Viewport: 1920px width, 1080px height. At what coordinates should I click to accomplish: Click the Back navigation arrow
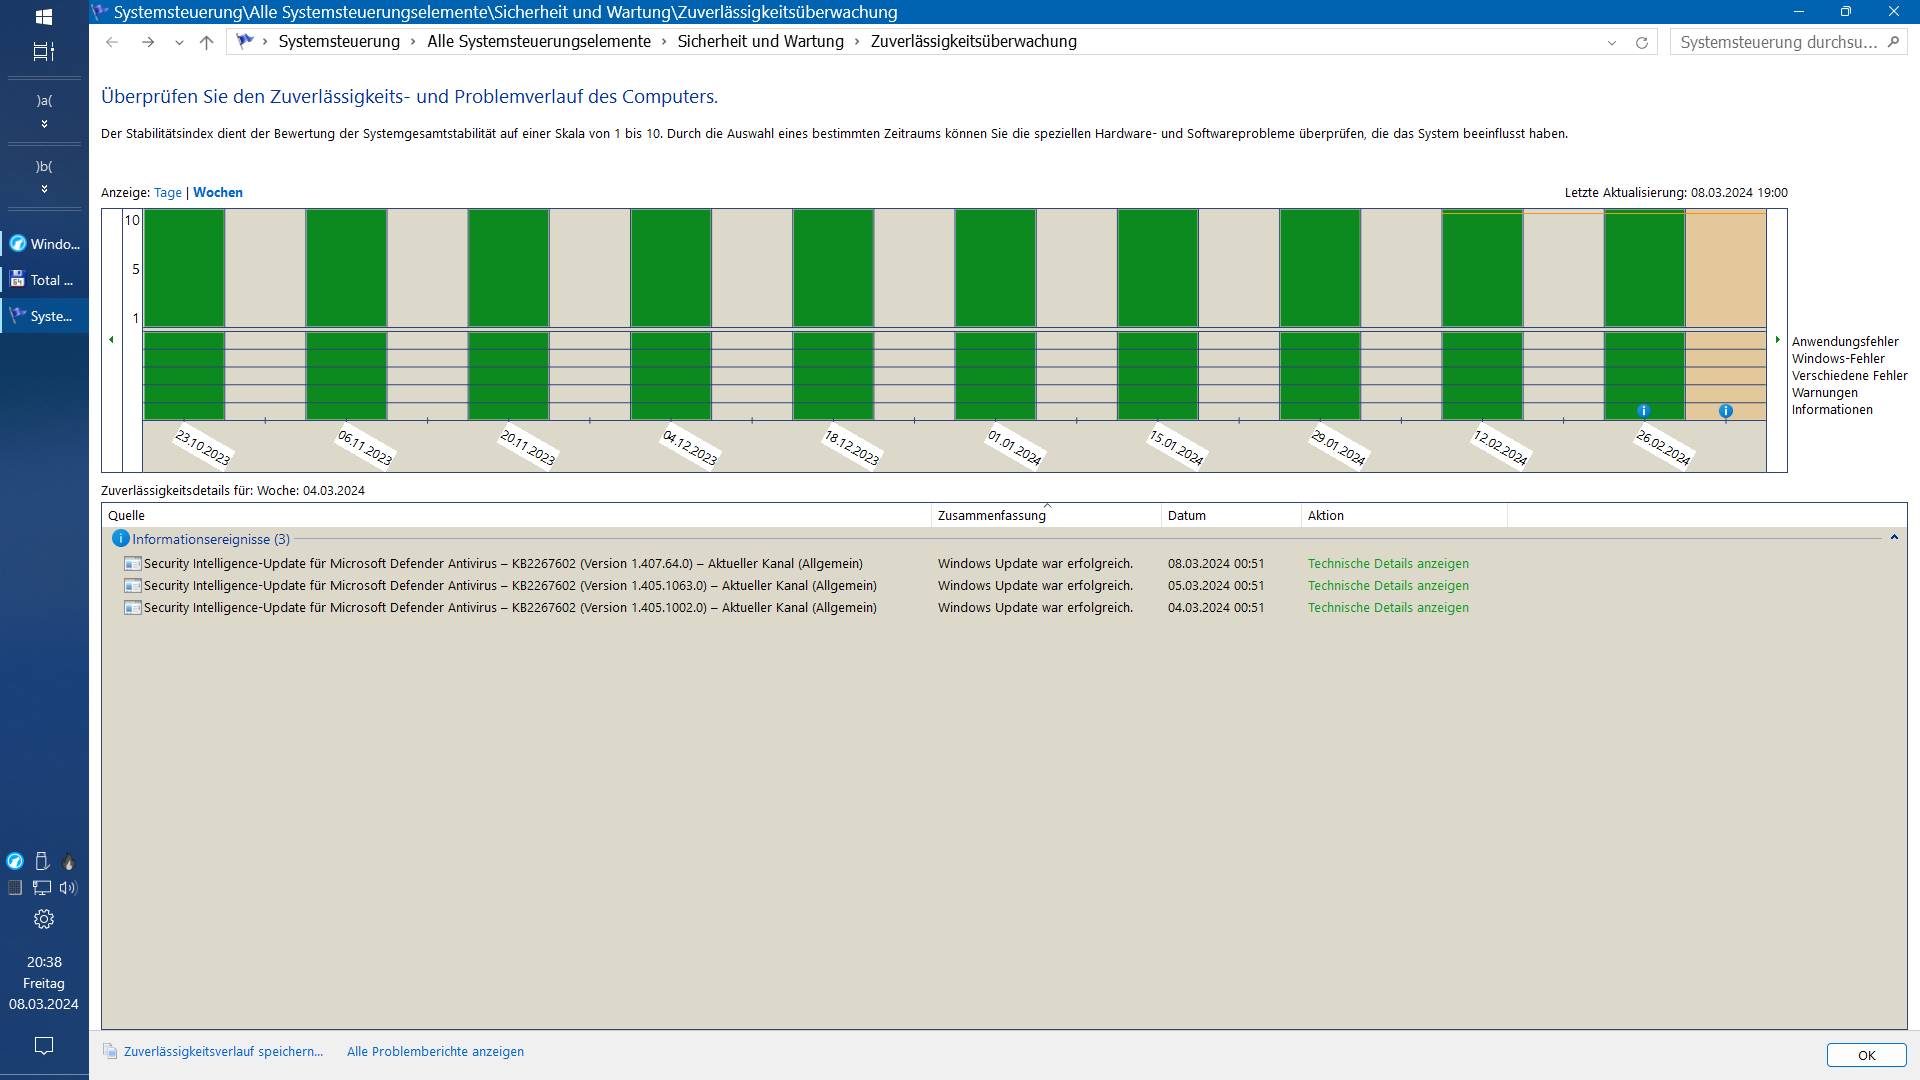[x=112, y=42]
